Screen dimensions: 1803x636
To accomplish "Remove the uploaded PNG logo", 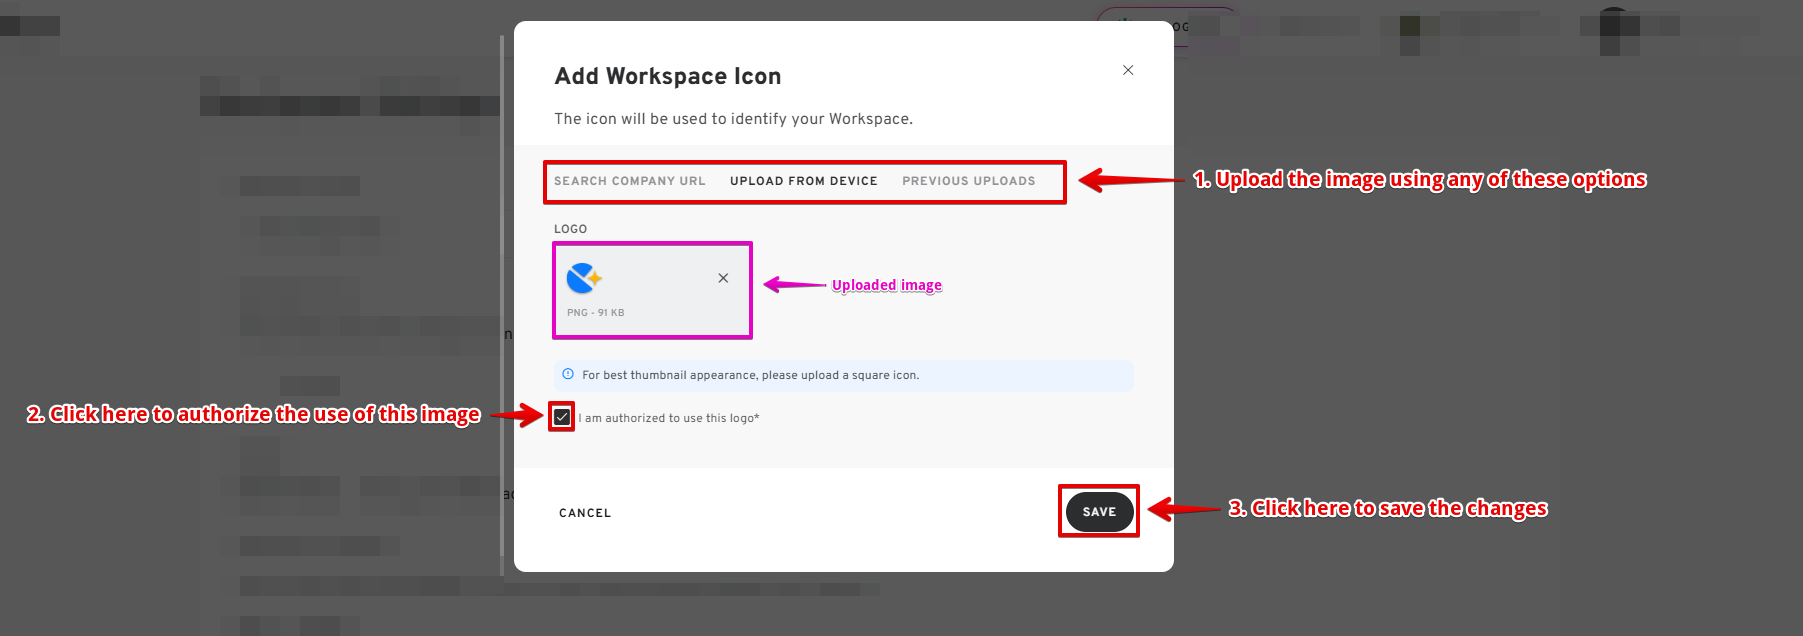I will pyautogui.click(x=723, y=278).
